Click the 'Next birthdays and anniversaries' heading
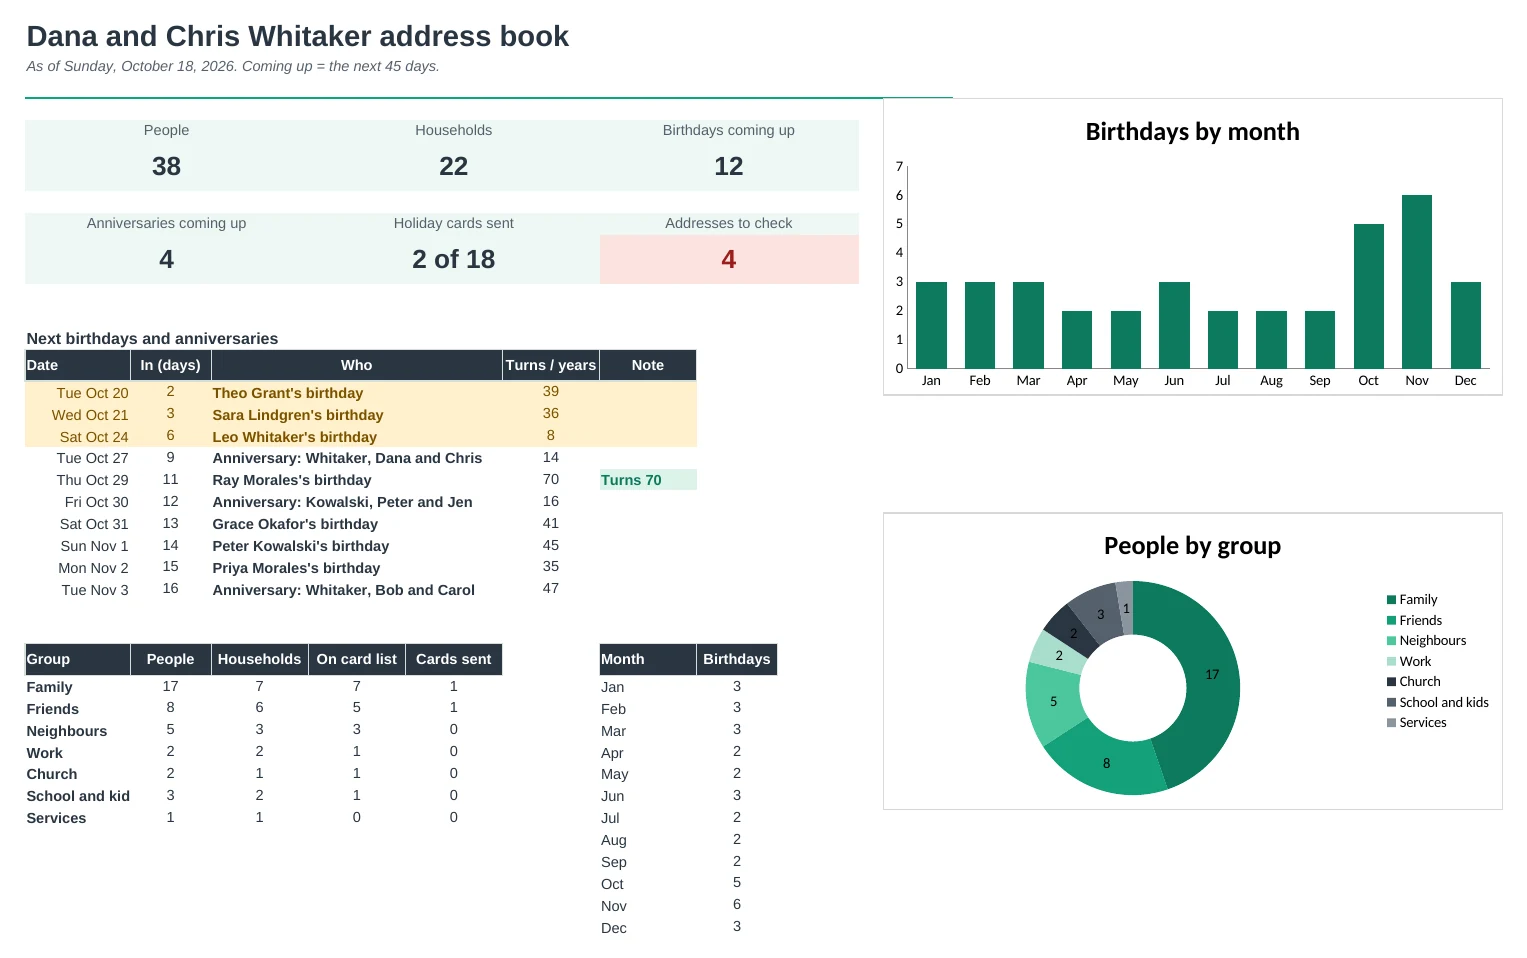Image resolution: width=1527 pixels, height=958 pixels. pyautogui.click(x=152, y=339)
